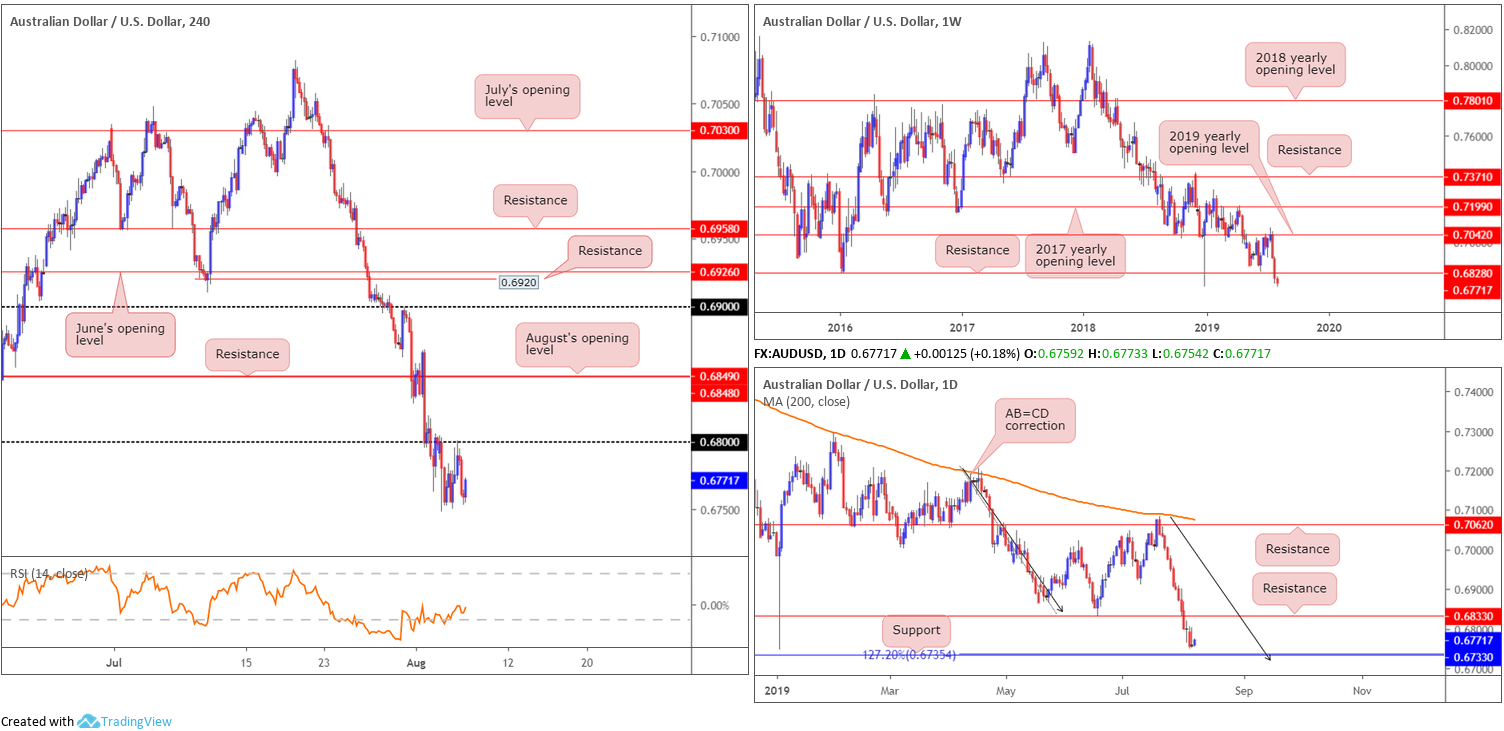Click the 0.70300 red price label
Screen dimensions: 1504x731
pyautogui.click(x=719, y=130)
